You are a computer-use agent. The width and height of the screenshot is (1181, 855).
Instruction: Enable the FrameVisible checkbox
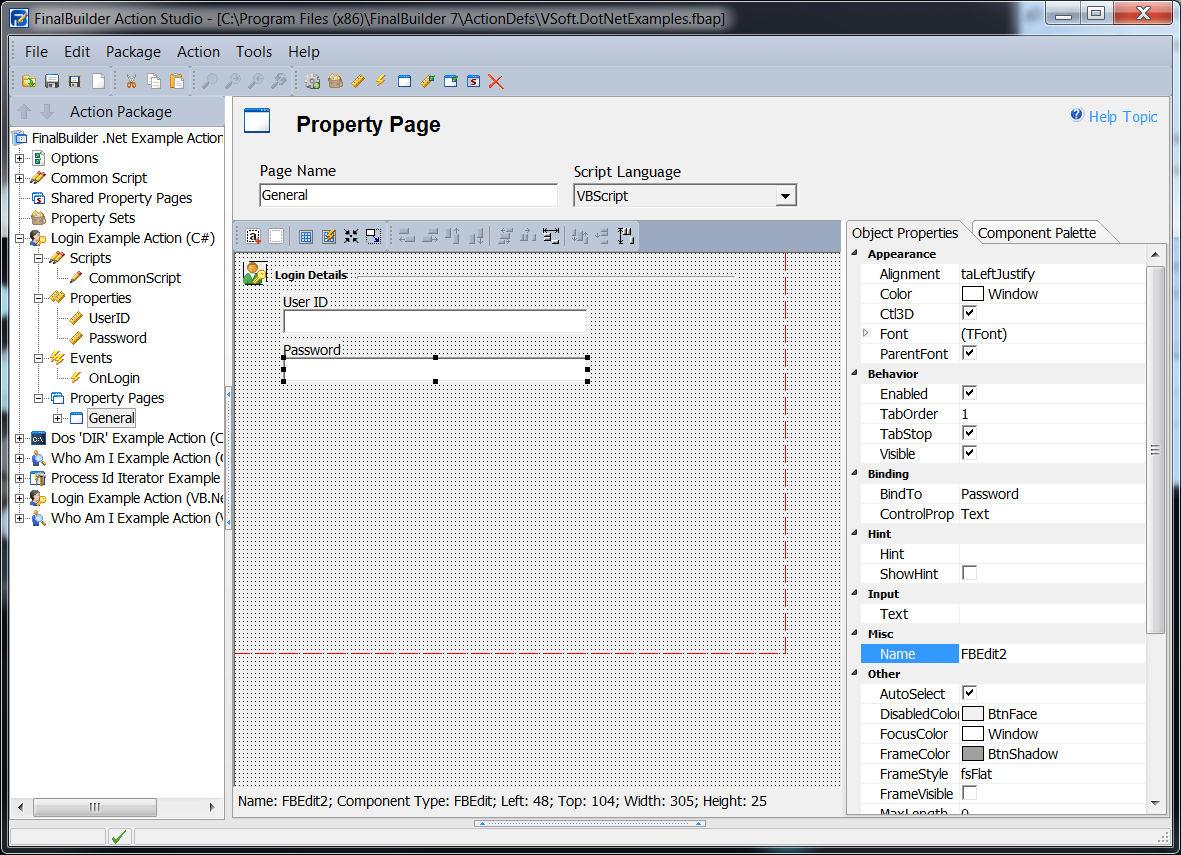pos(969,793)
